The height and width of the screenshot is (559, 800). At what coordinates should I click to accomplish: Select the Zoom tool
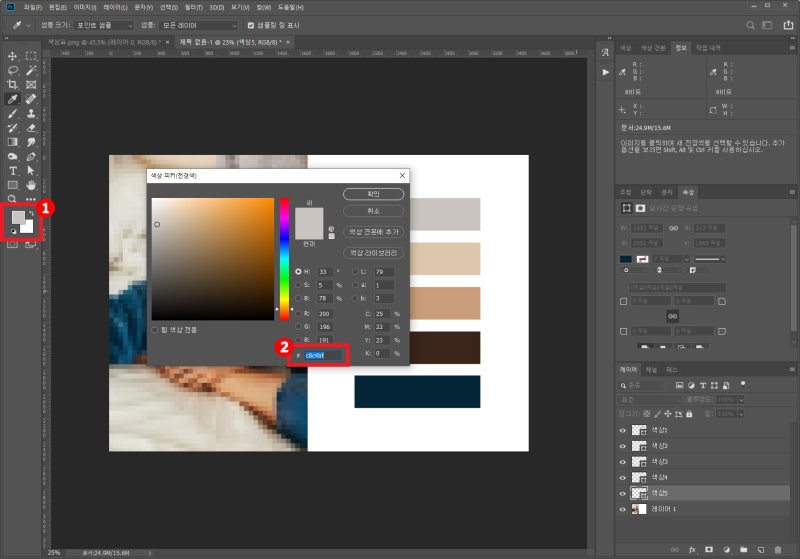pos(13,198)
